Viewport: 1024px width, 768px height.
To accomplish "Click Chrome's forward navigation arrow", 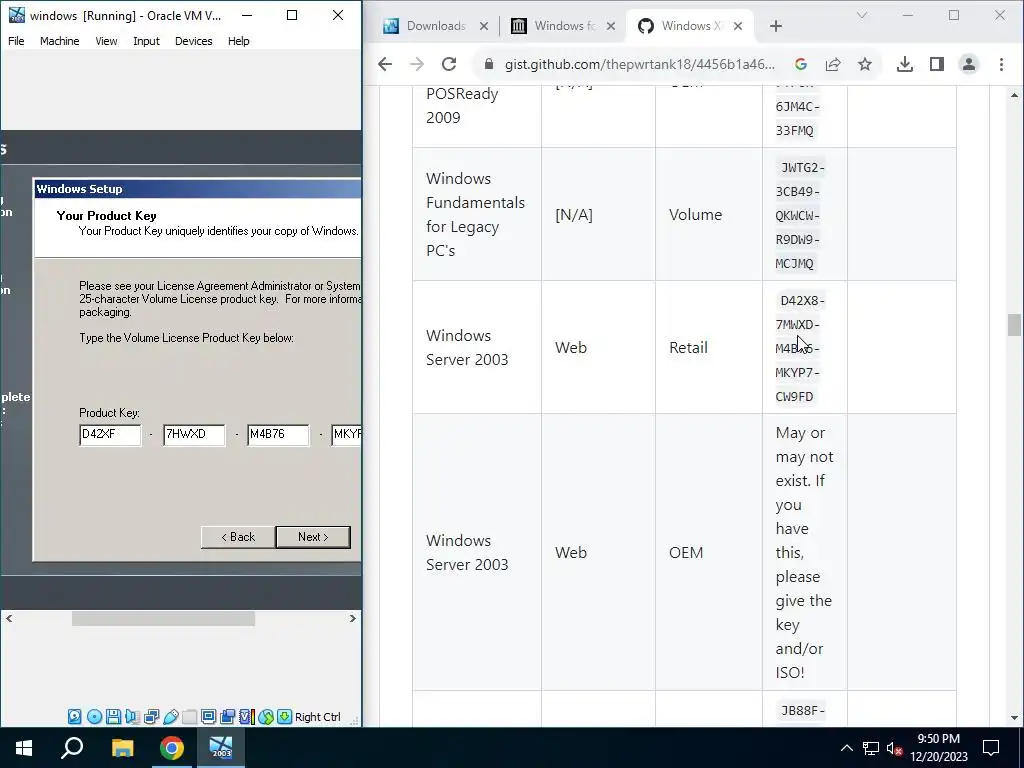I will coord(417,64).
